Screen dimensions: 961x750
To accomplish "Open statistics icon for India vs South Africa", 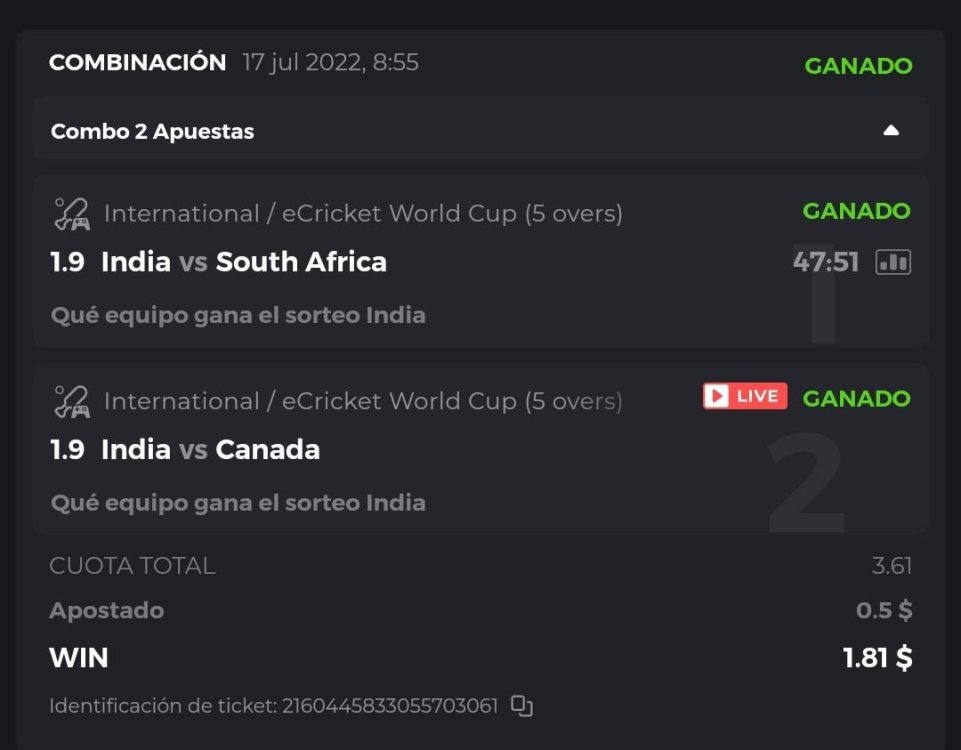I will point(893,263).
